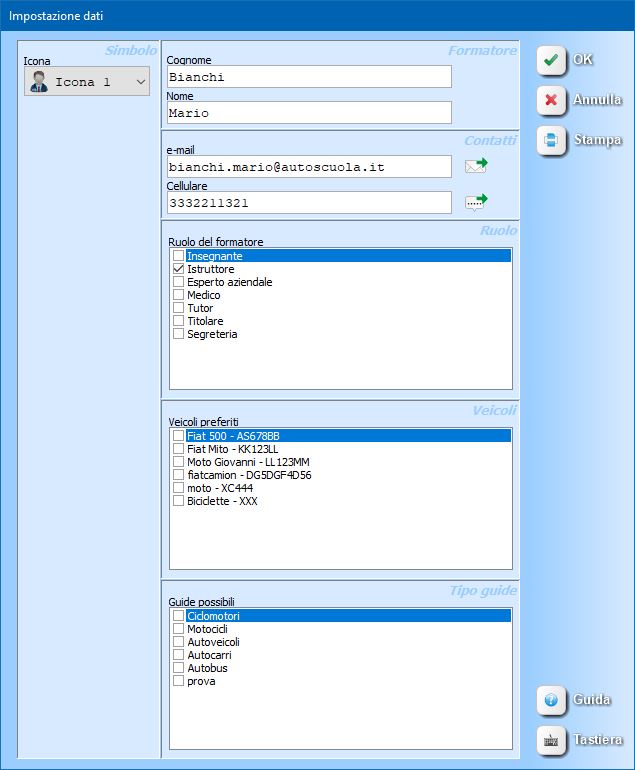Click the Stampa printer icon

(551, 140)
